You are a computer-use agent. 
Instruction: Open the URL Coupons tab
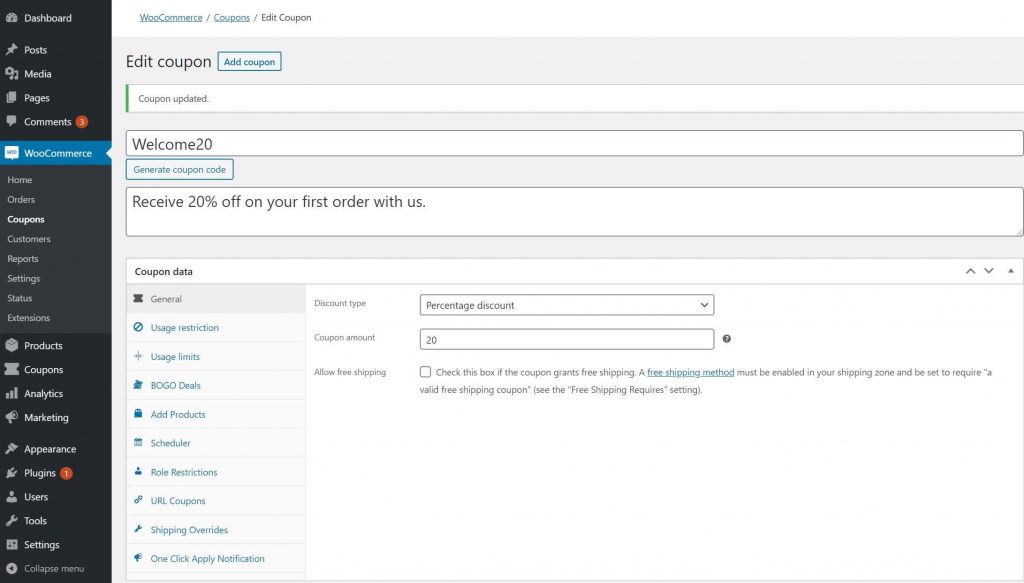[216, 501]
